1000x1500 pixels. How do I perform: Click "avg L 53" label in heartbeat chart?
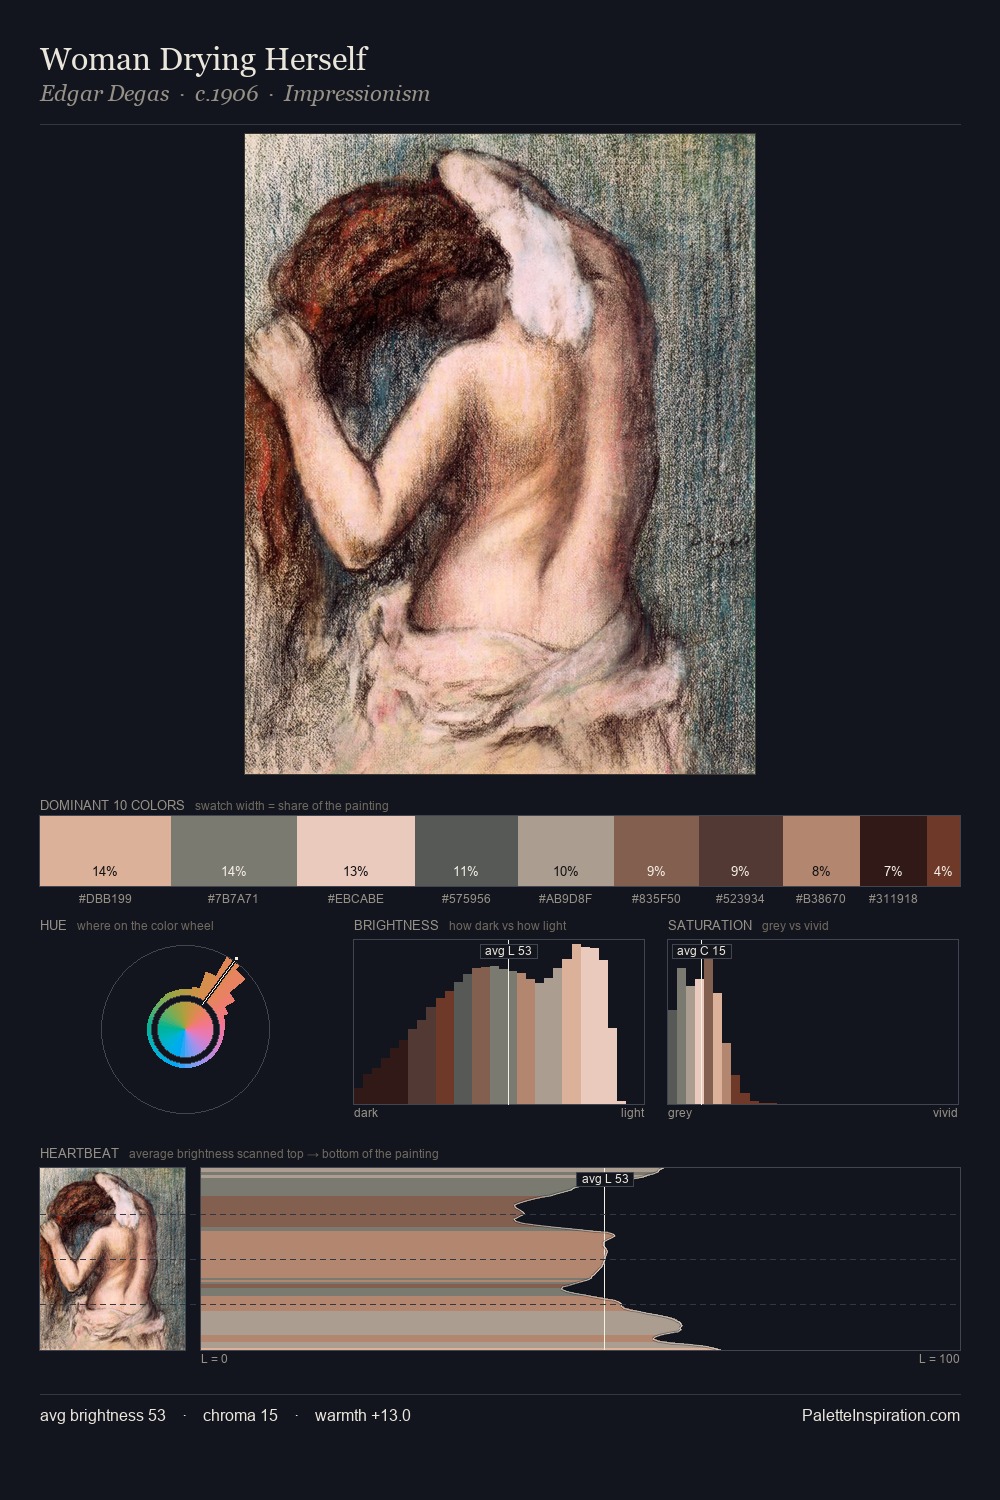tap(605, 1179)
